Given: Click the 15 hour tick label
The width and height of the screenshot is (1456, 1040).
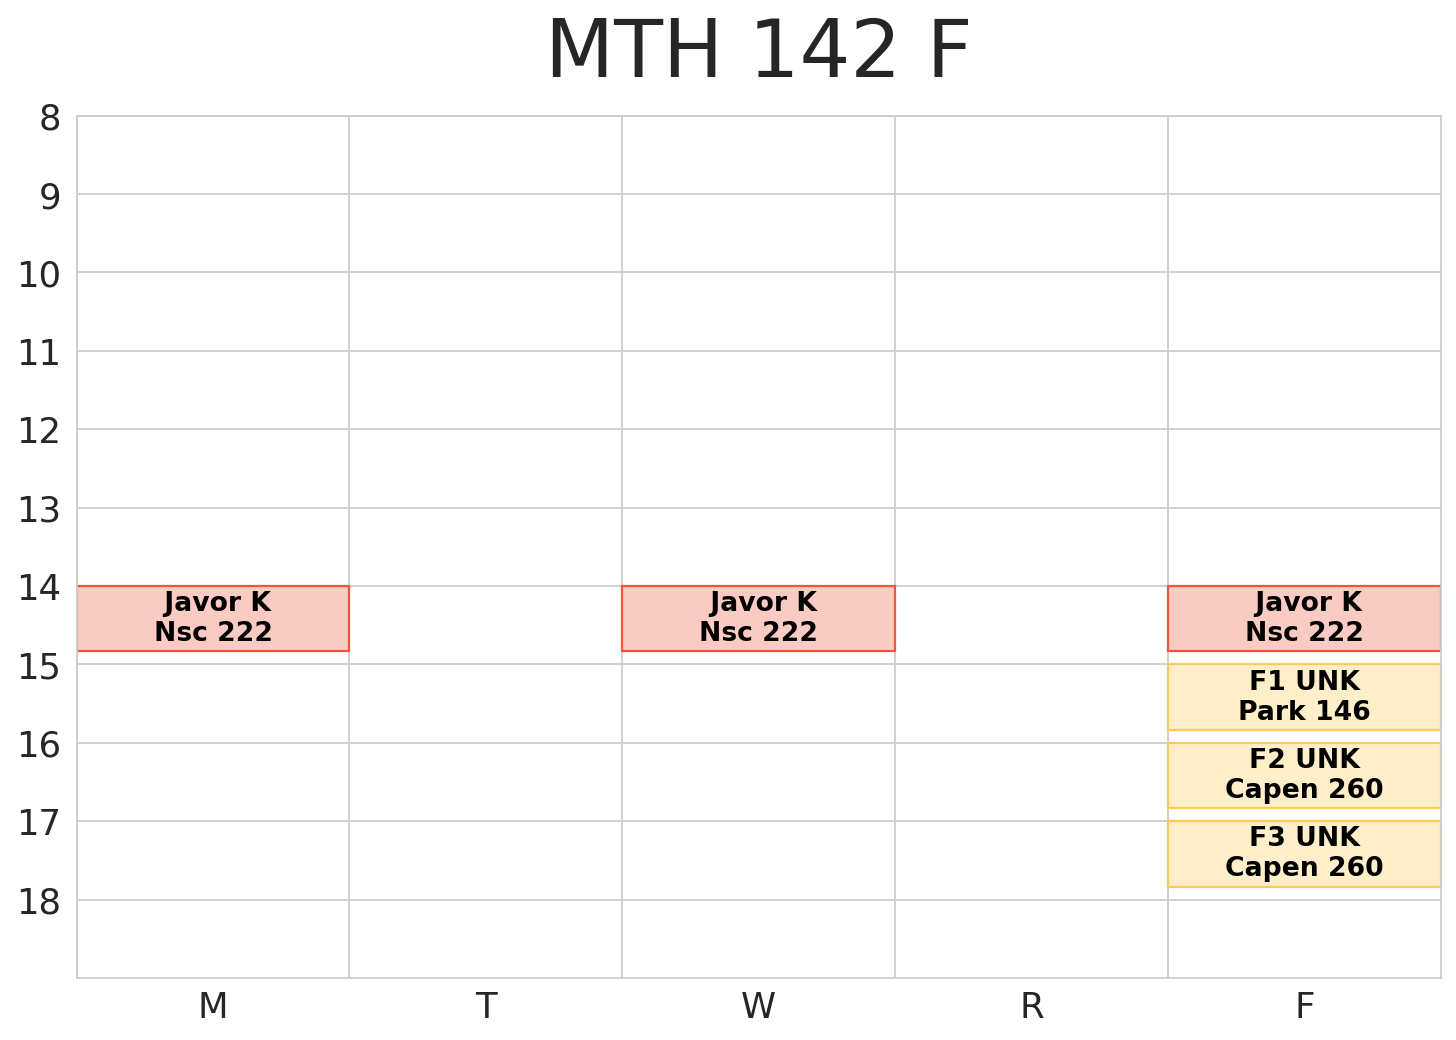Looking at the screenshot, I should pos(39,667).
